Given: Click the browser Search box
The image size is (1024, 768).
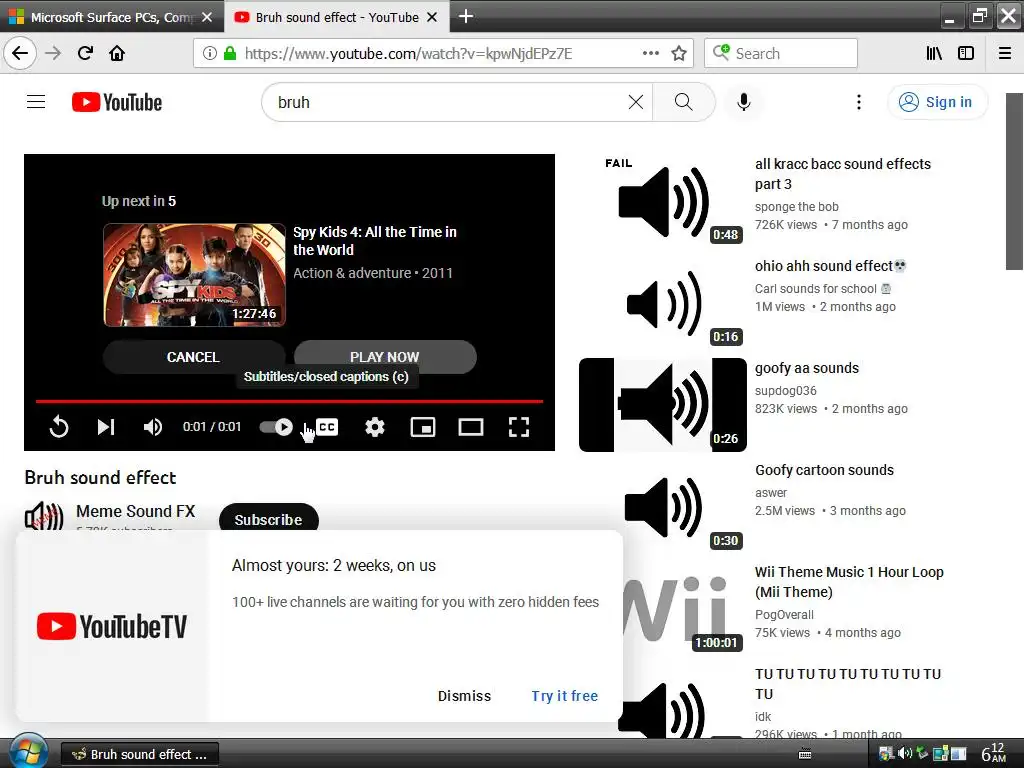Looking at the screenshot, I should tap(780, 53).
